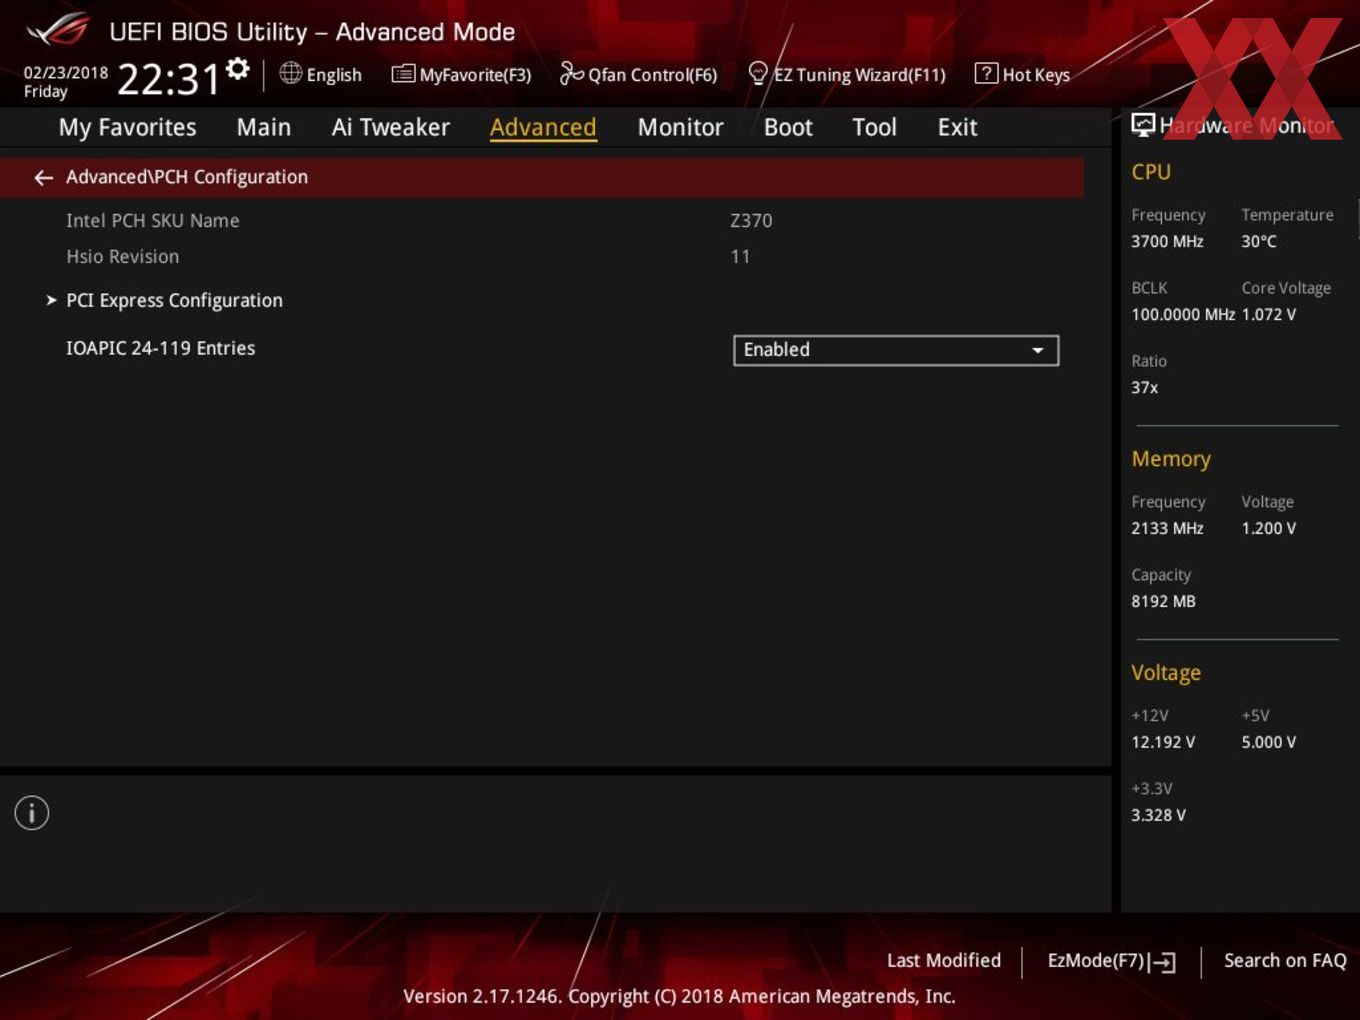Go to the Monitor tab
The height and width of the screenshot is (1020, 1360).
680,128
